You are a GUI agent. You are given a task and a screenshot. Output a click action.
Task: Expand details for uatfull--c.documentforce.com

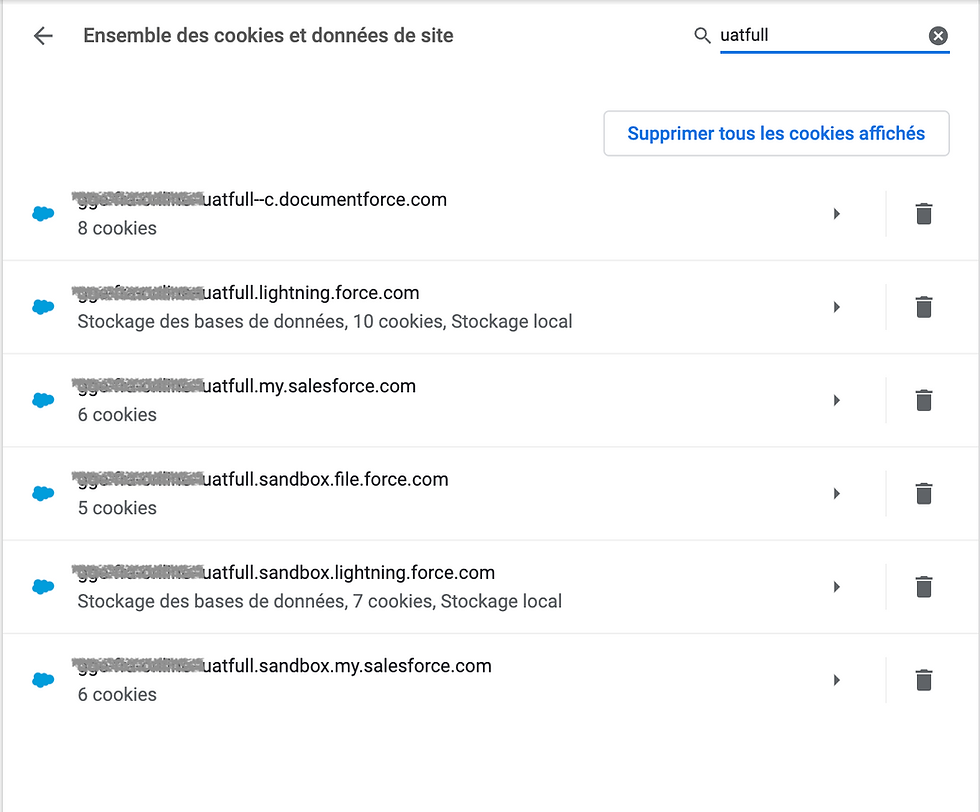(x=836, y=214)
